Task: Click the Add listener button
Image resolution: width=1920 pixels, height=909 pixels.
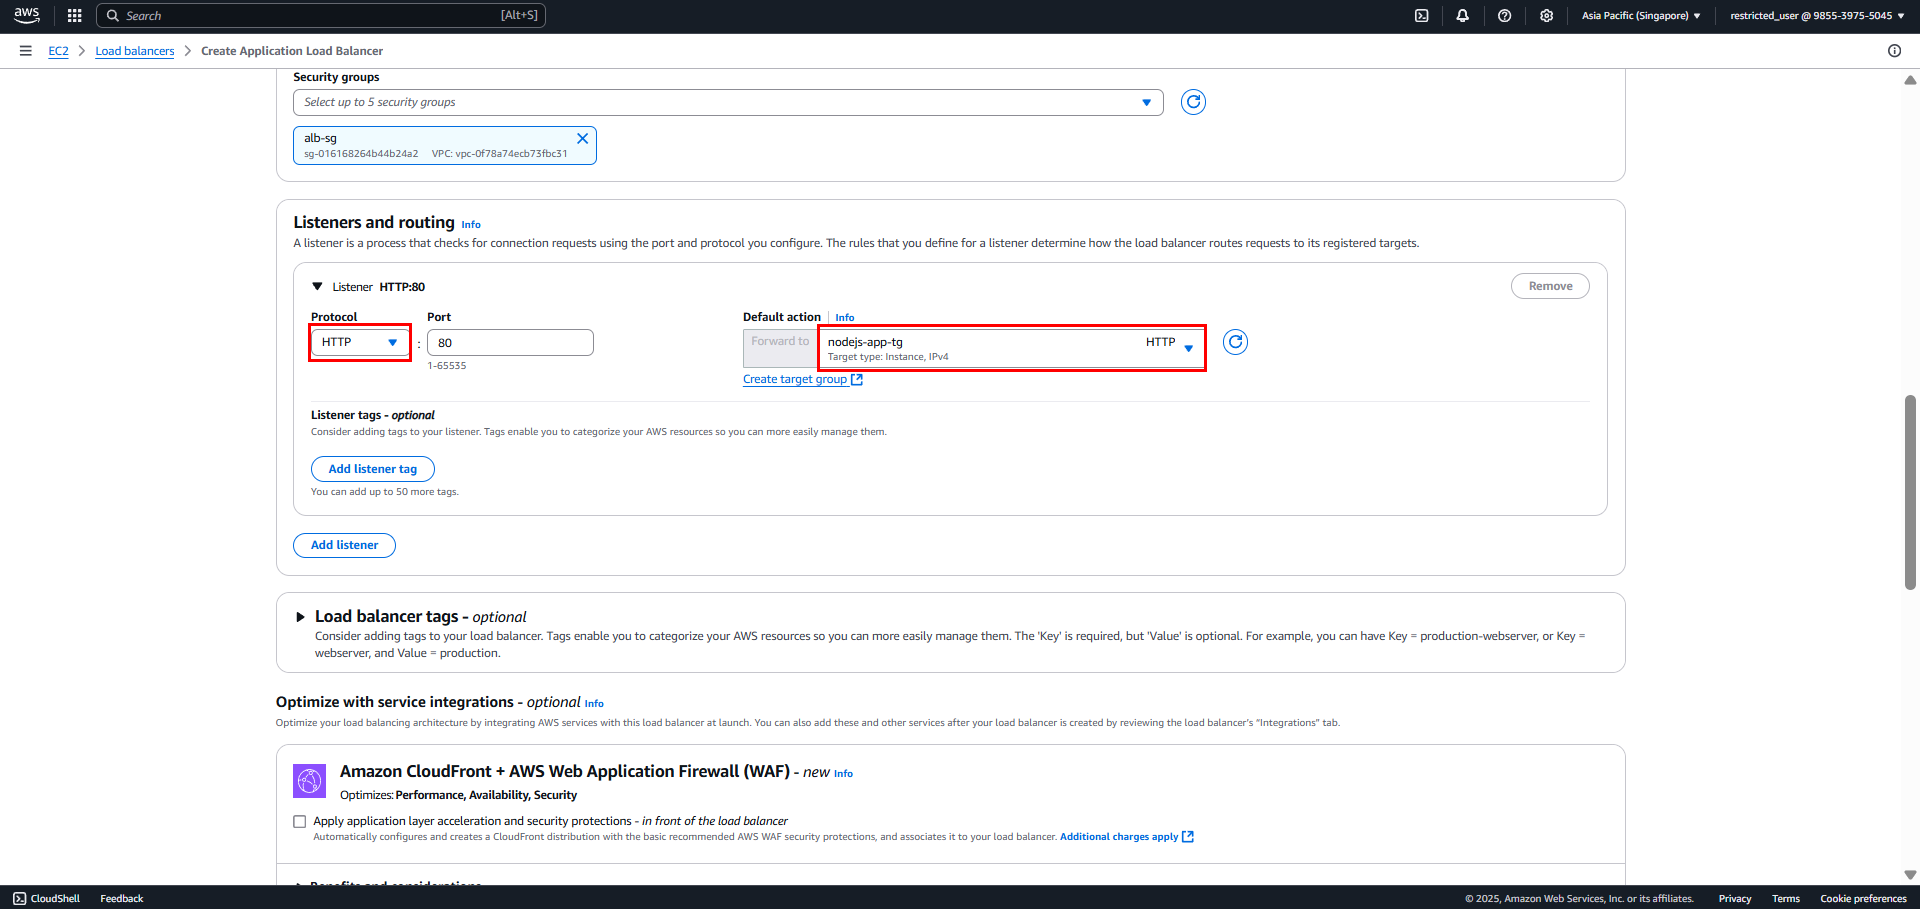Action: 344,545
